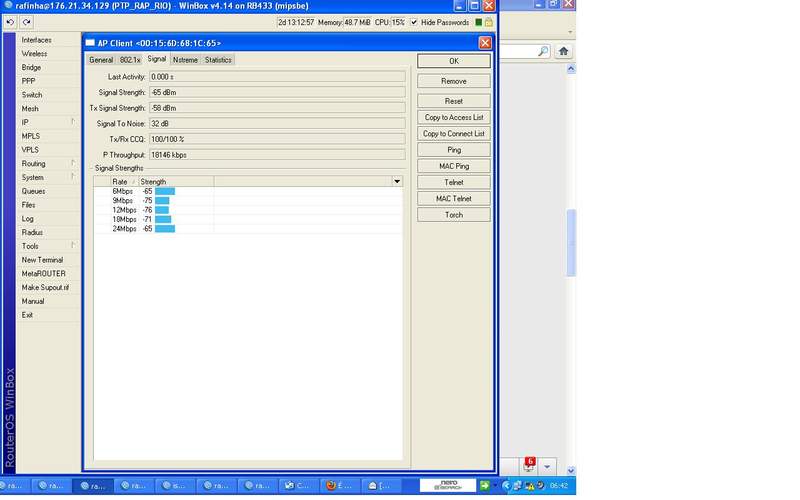Select the 24Mbps signal strength row
Viewport: 800px width, 500px height.
pyautogui.click(x=248, y=229)
